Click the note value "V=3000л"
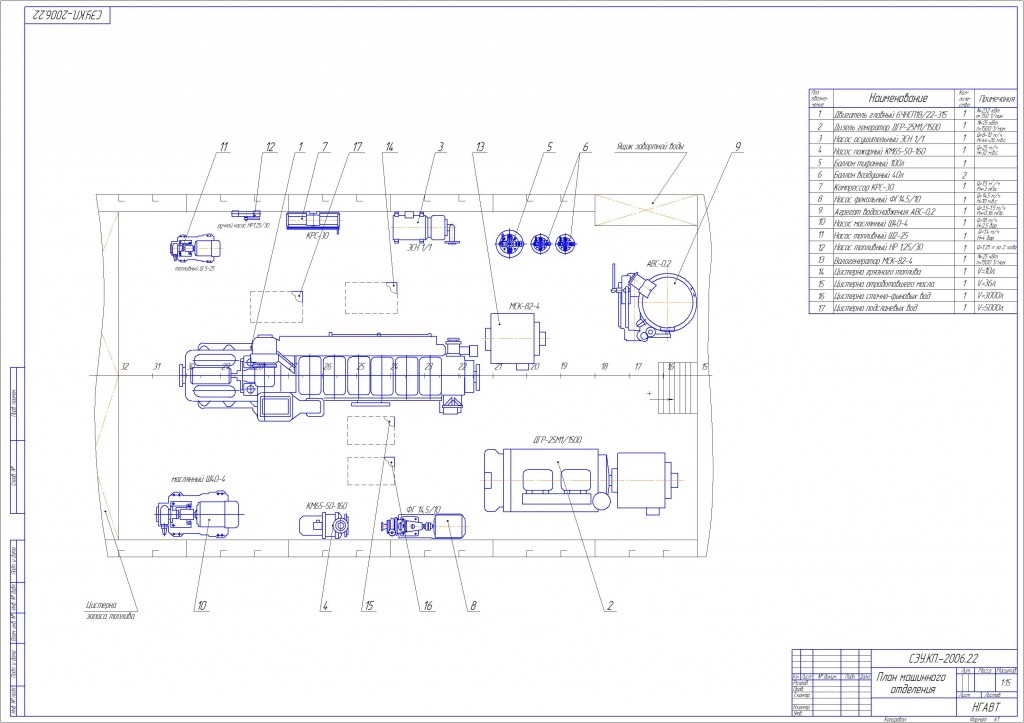 click(x=989, y=296)
